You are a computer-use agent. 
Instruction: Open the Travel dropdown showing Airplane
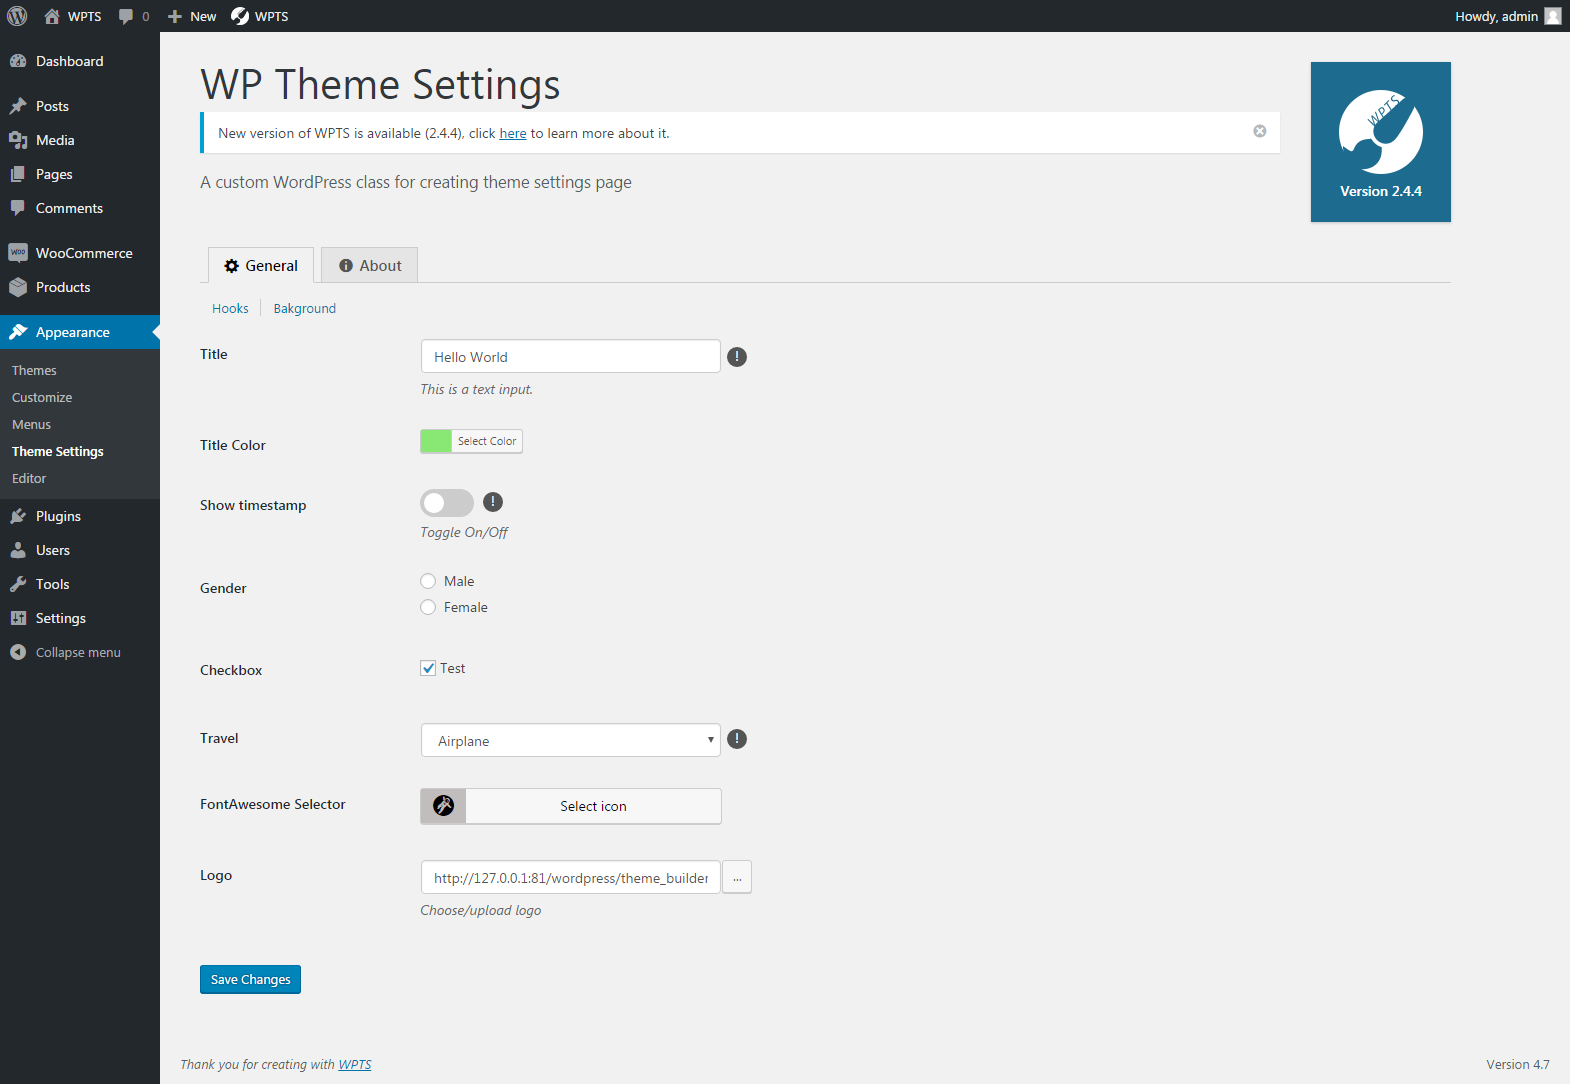pyautogui.click(x=571, y=740)
